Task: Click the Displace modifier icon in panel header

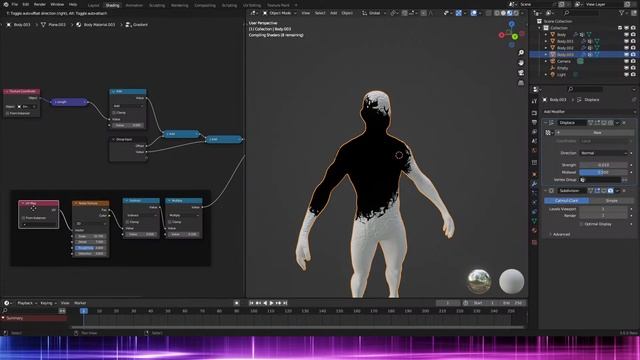Action: [x=551, y=122]
